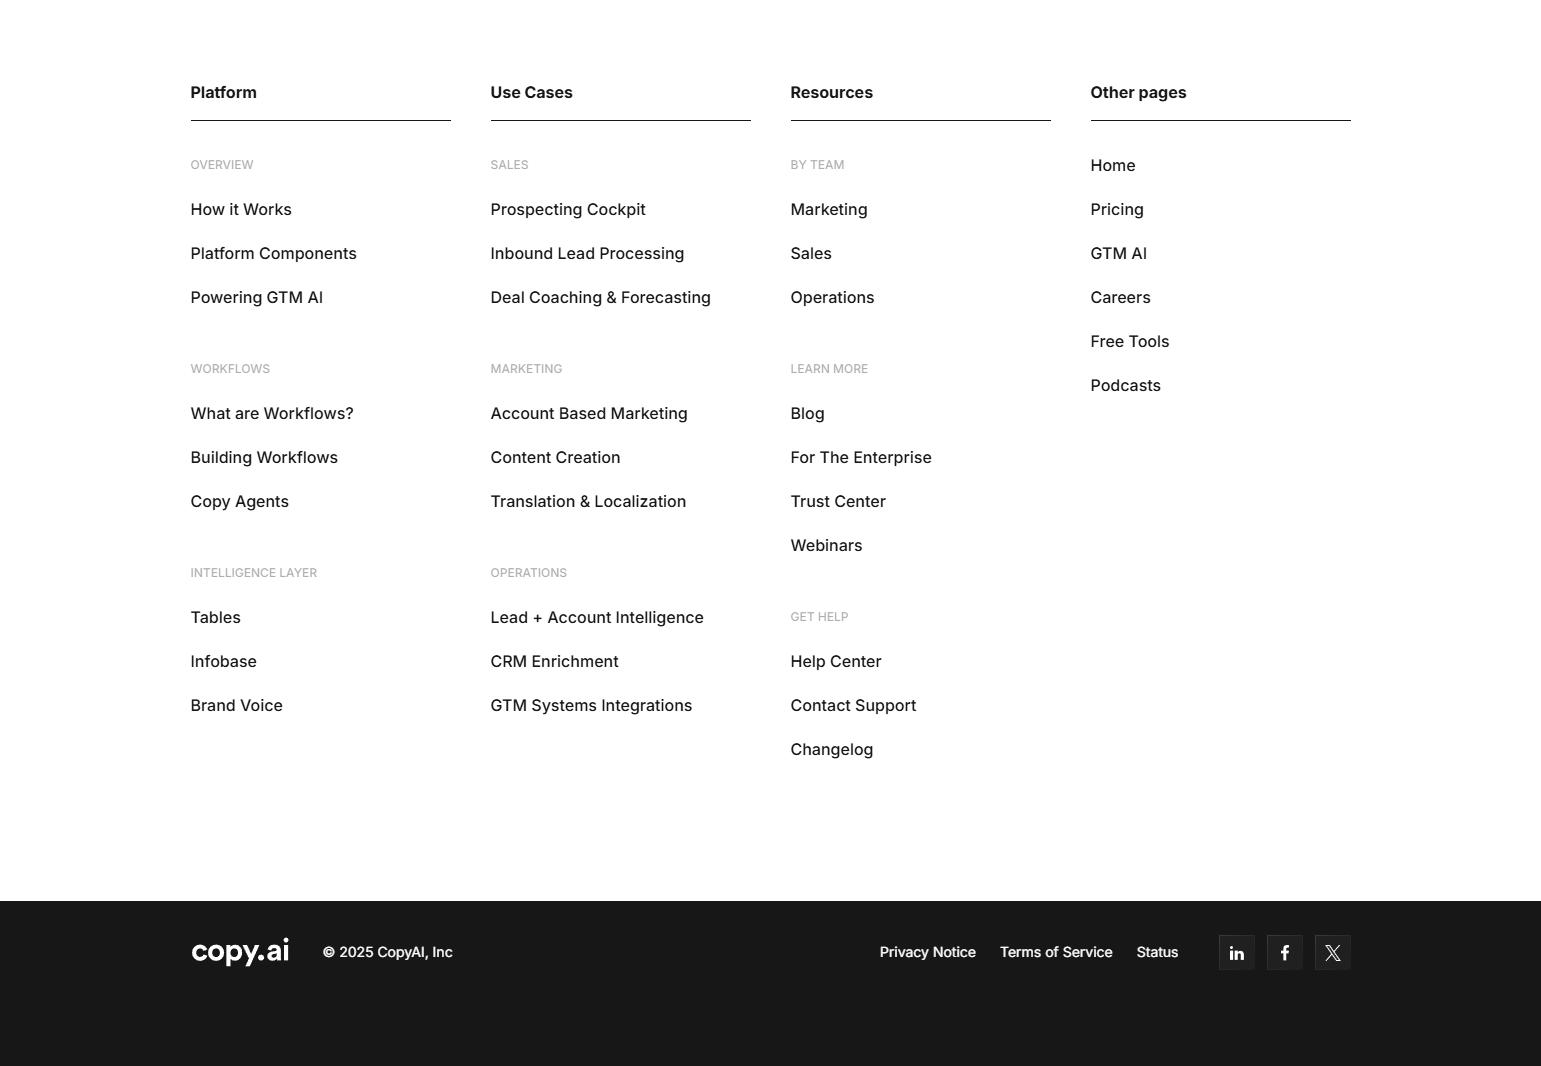The width and height of the screenshot is (1541, 1066).
Task: View the Terms of Service
Action: click(1056, 952)
